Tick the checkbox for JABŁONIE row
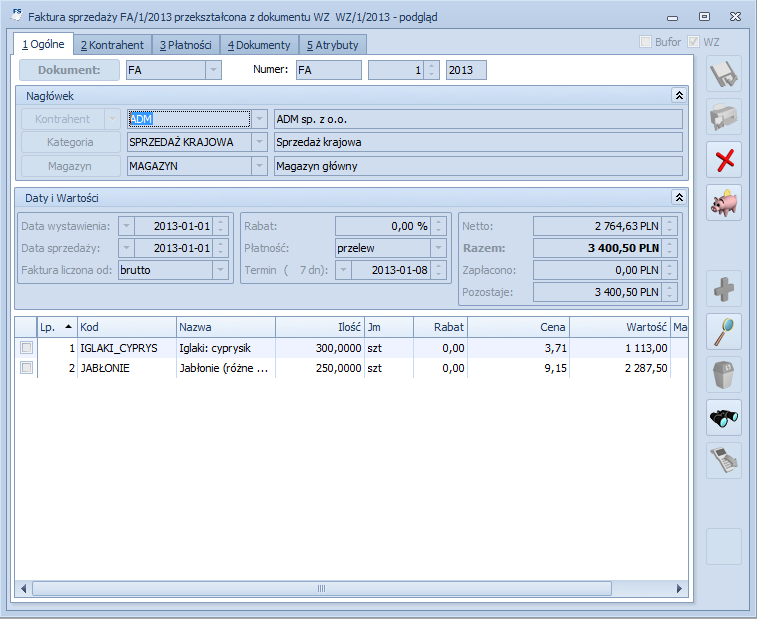757x619 pixels. point(27,368)
